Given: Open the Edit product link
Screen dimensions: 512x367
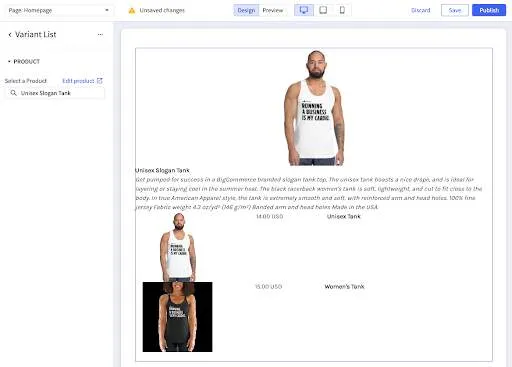Looking at the screenshot, I should pyautogui.click(x=78, y=81).
